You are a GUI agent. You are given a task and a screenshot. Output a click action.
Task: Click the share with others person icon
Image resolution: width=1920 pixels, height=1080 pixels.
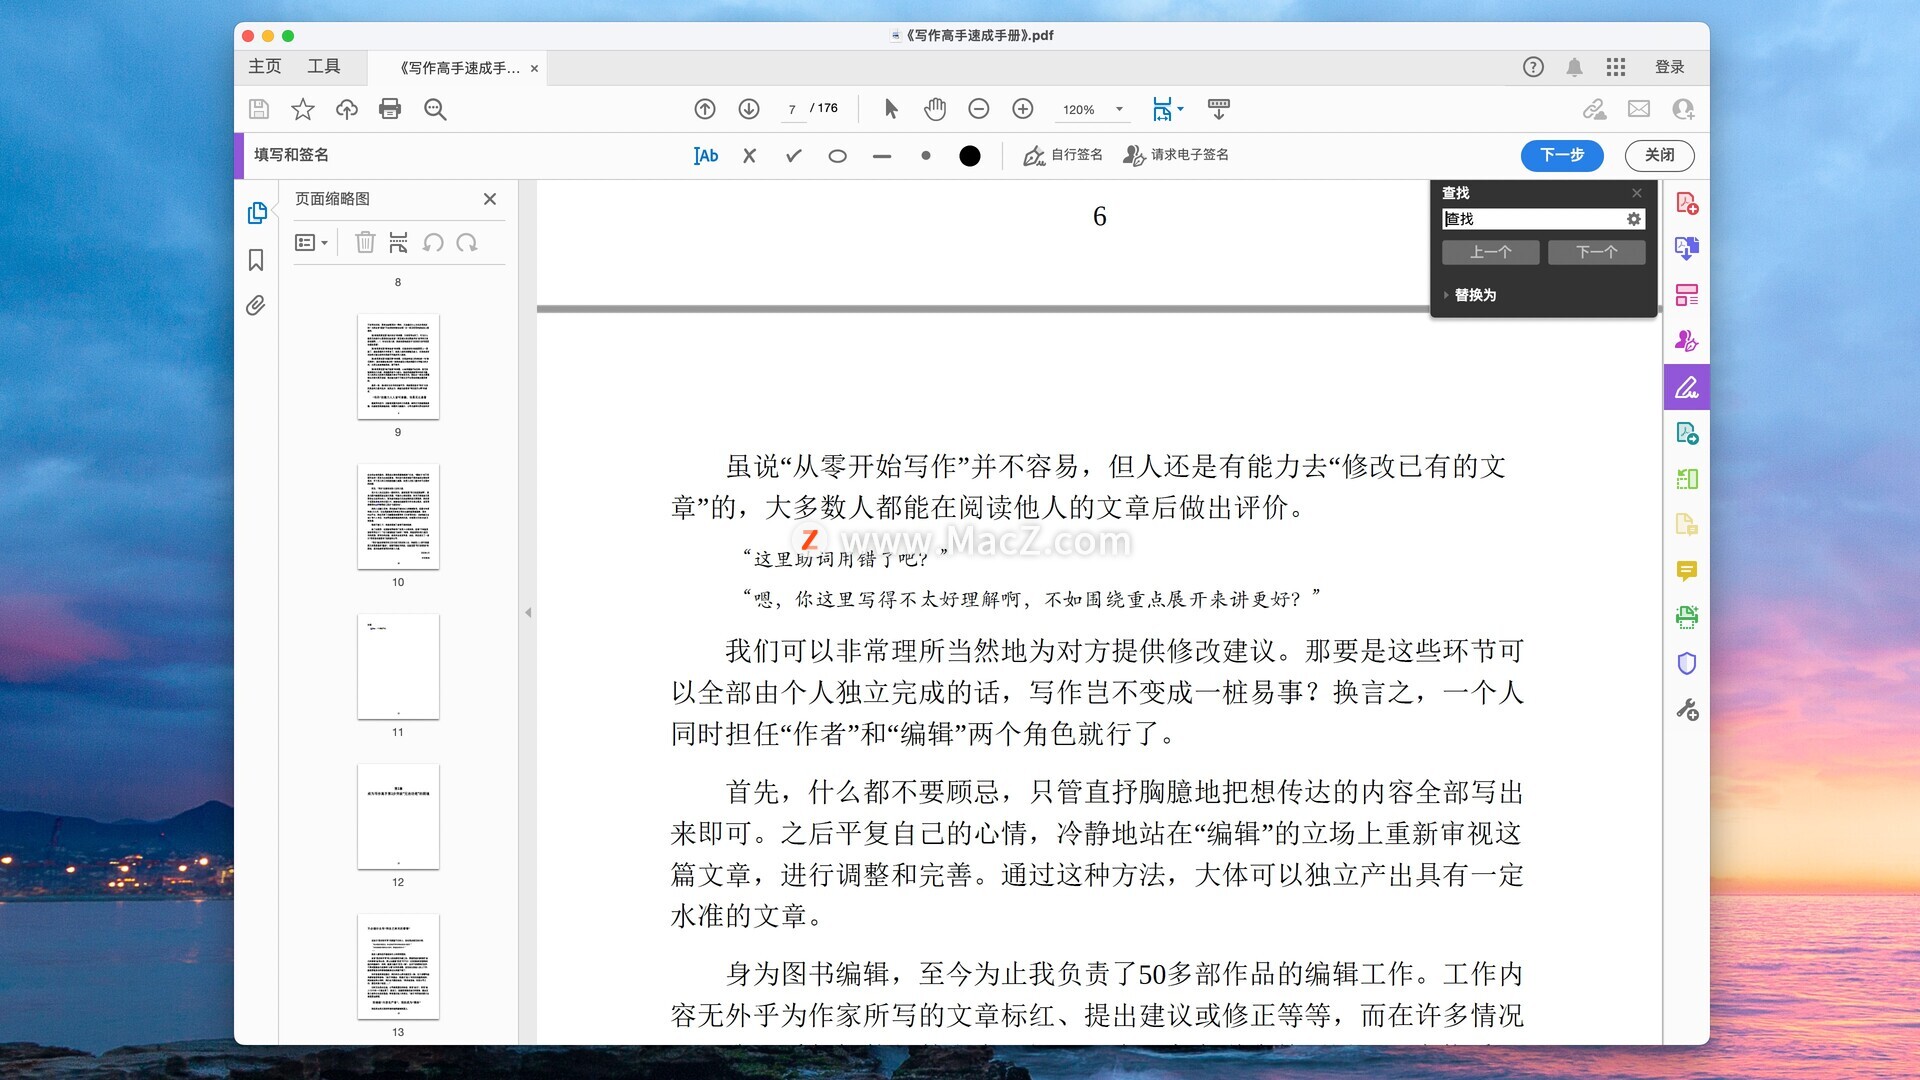1683,109
